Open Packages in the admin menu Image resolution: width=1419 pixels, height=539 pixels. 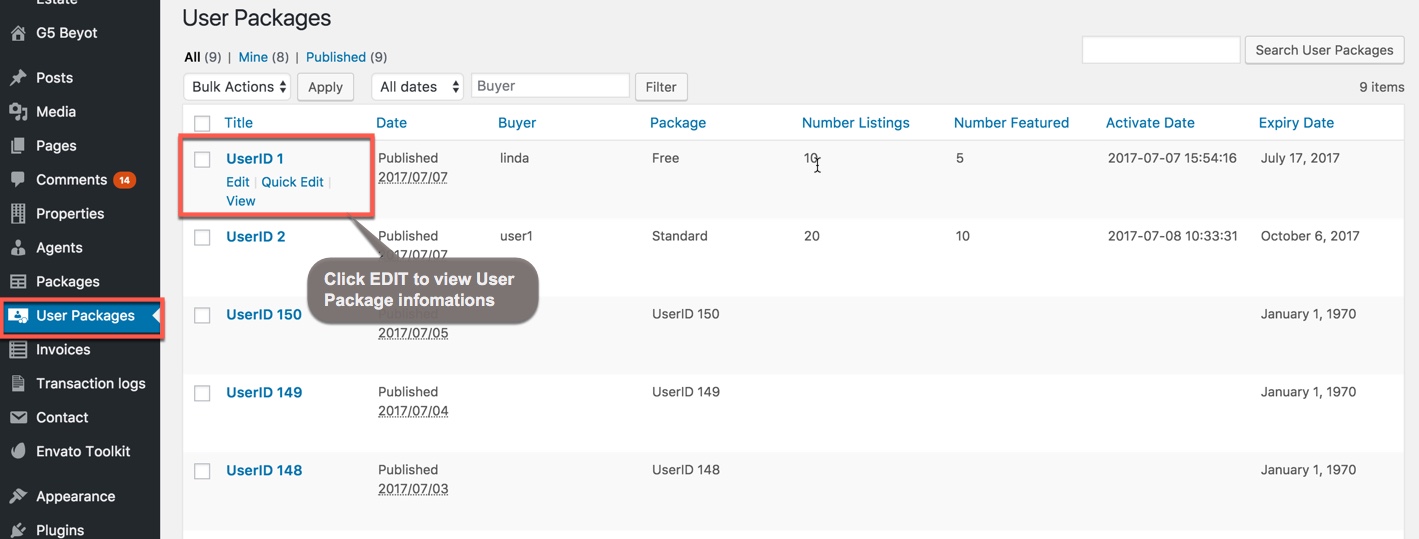(x=68, y=282)
